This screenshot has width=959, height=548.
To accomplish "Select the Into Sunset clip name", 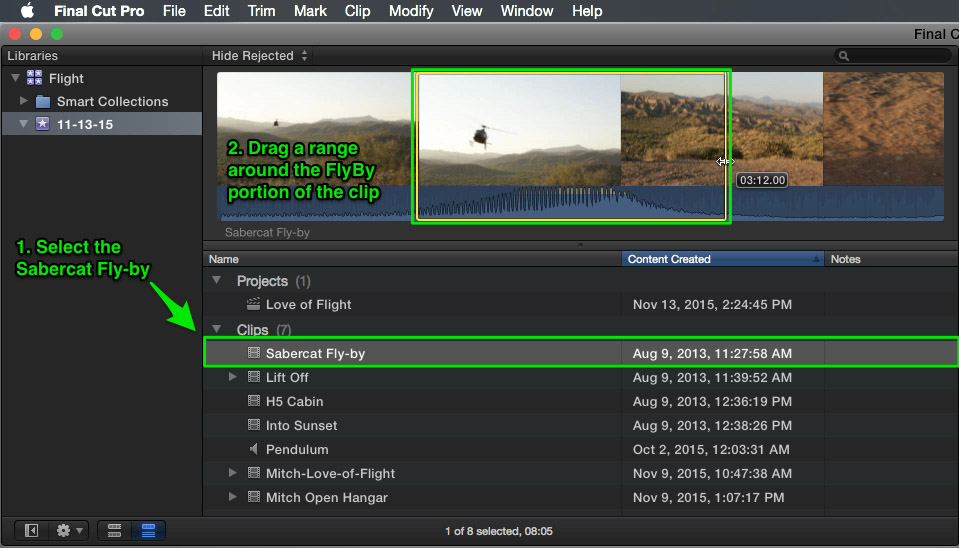I will click(x=301, y=425).
